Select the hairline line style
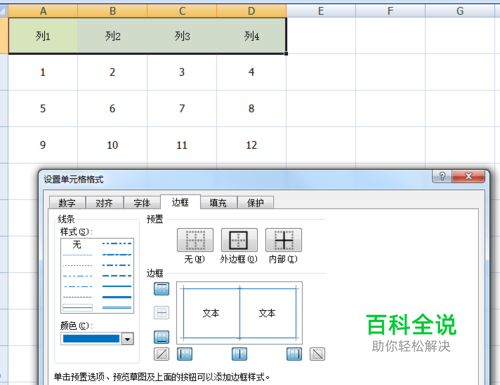500x385 pixels. (77, 255)
